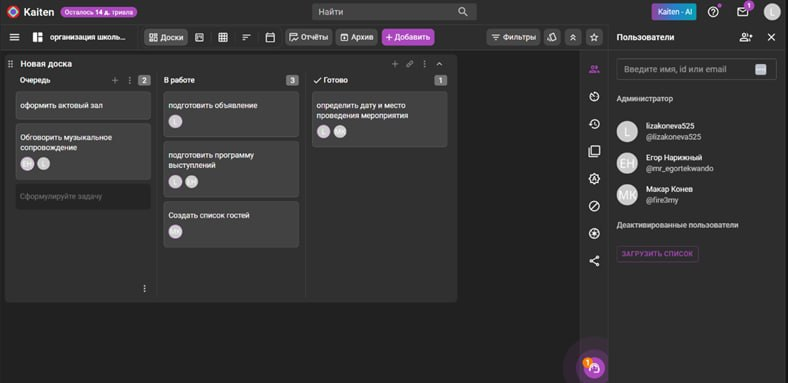
Task: Click the notifications bell icon beside Фильтры
Action: (552, 37)
